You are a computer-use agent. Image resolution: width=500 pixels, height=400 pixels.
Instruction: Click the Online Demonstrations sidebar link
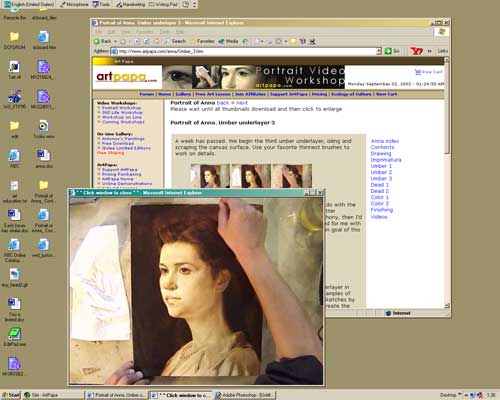tap(127, 183)
